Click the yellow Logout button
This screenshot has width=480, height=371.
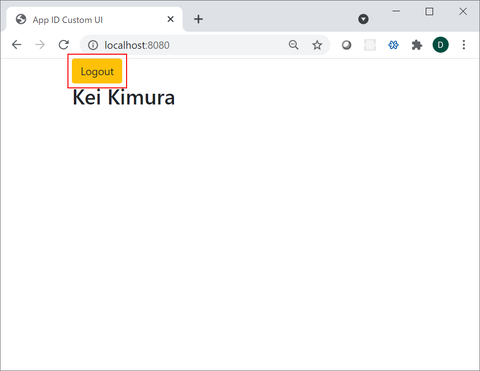point(97,71)
